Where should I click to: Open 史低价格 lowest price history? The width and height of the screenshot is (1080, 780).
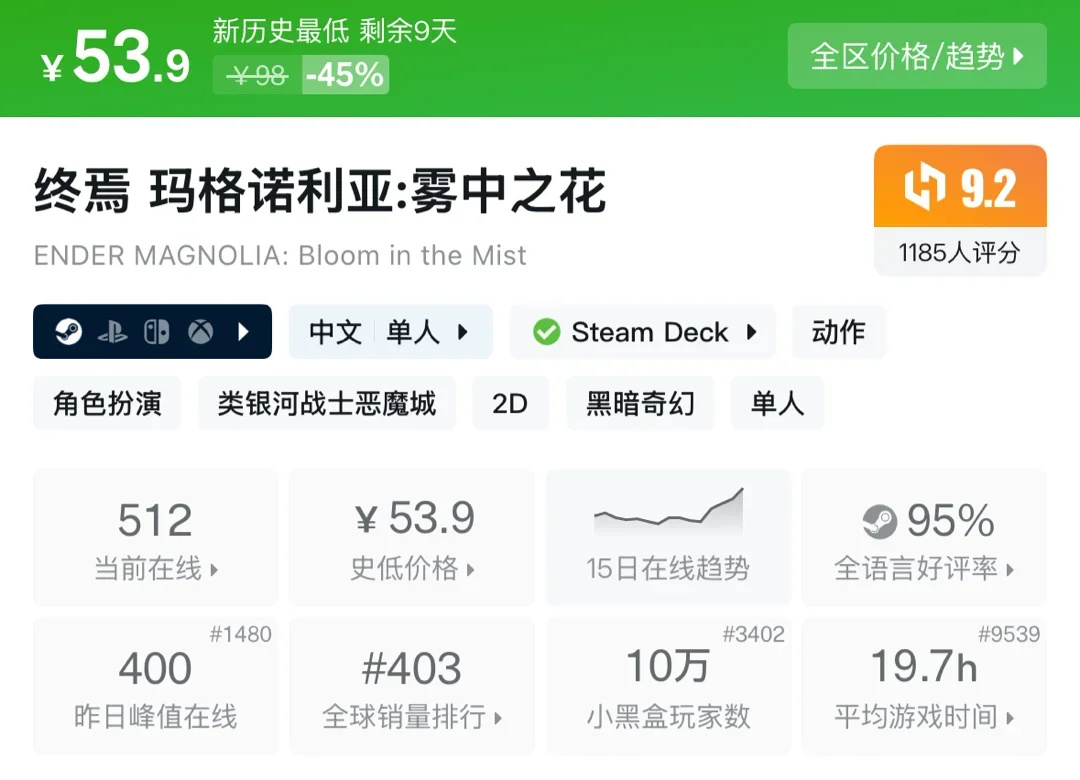[x=412, y=538]
